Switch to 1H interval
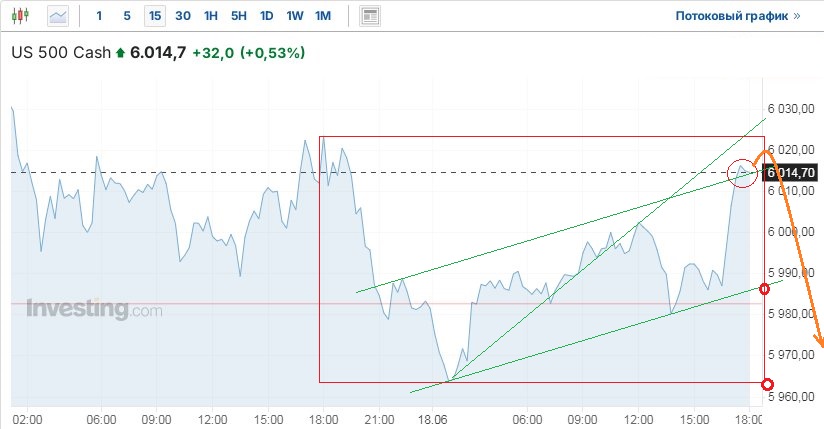824x429 pixels. point(211,16)
